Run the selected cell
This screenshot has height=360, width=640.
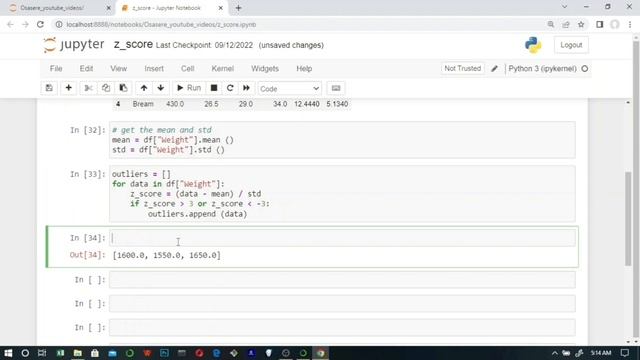(x=189, y=88)
